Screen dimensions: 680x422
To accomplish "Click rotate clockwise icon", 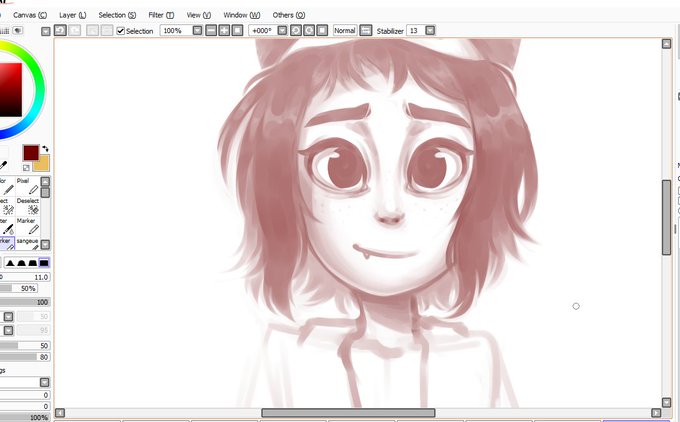I will click(309, 30).
